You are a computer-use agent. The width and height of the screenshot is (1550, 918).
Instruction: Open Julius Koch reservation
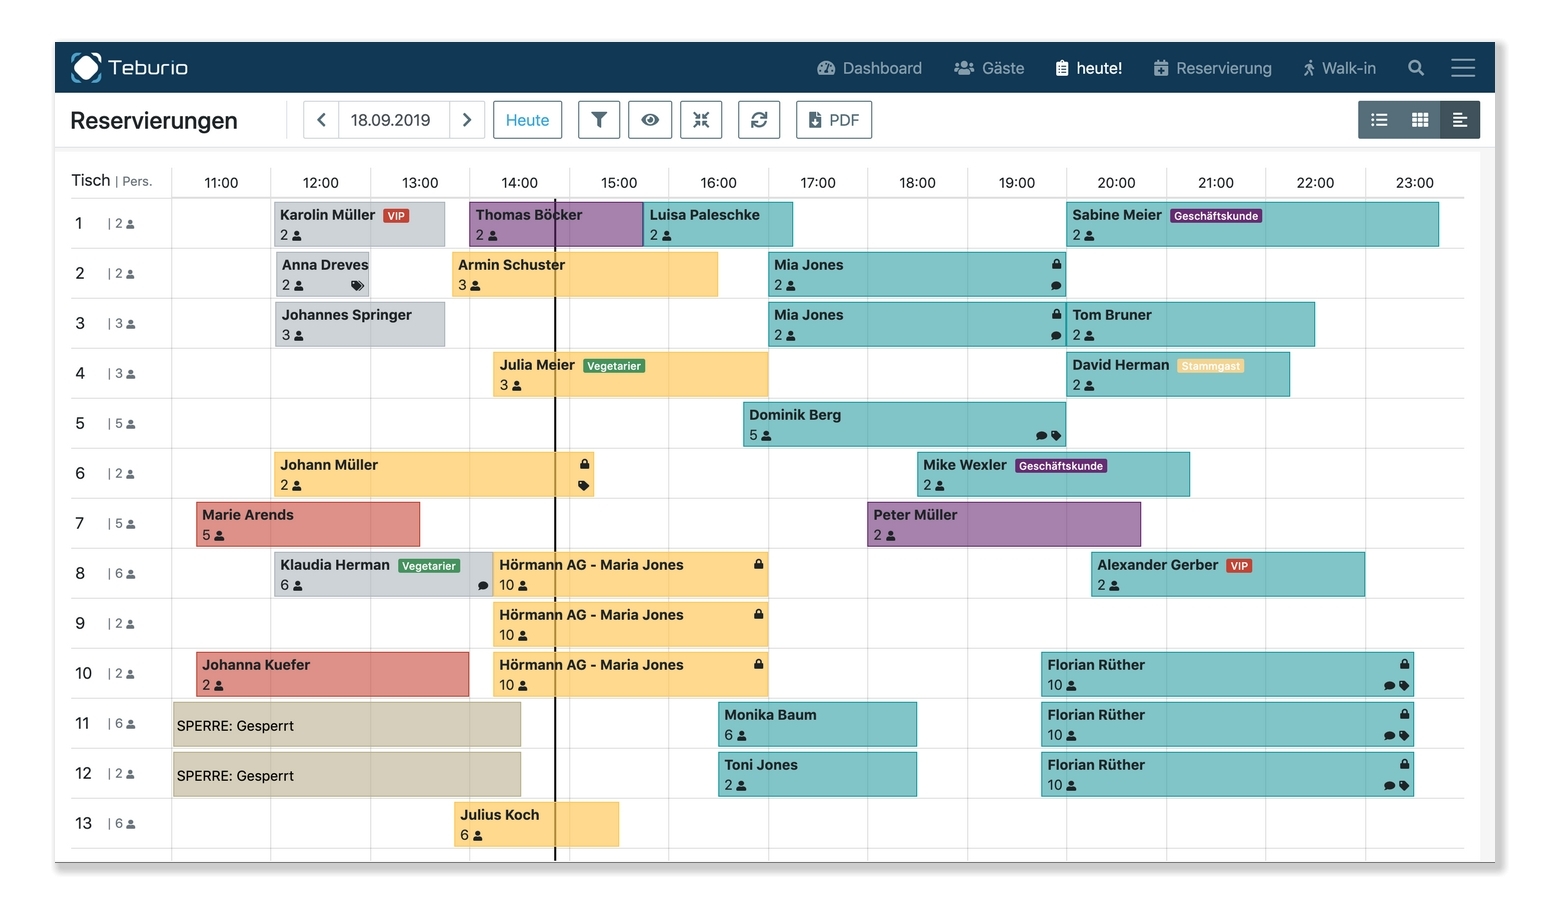coord(537,824)
